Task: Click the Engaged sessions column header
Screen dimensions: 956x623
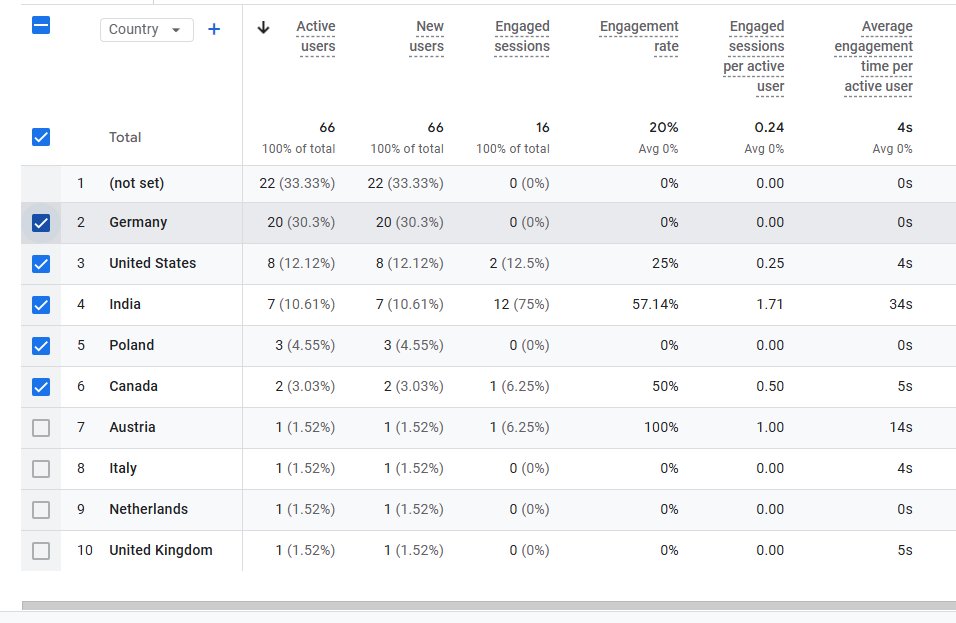Action: pos(522,37)
